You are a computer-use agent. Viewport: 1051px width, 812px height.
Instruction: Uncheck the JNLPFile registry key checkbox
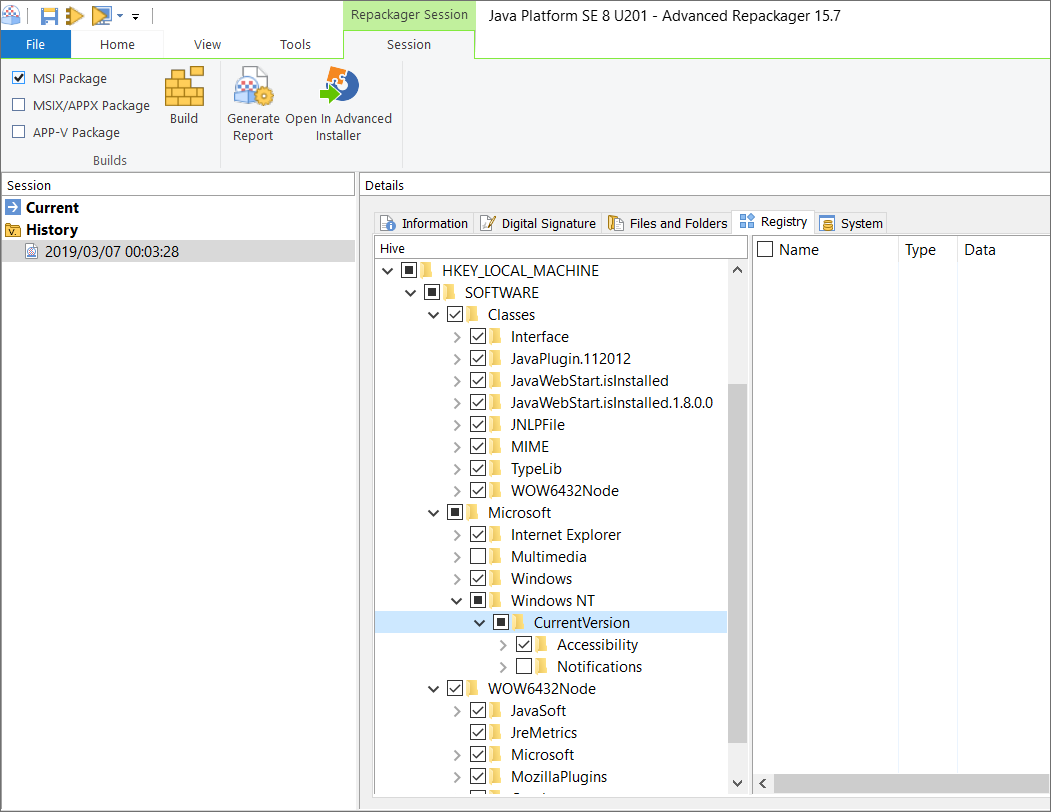tap(478, 424)
